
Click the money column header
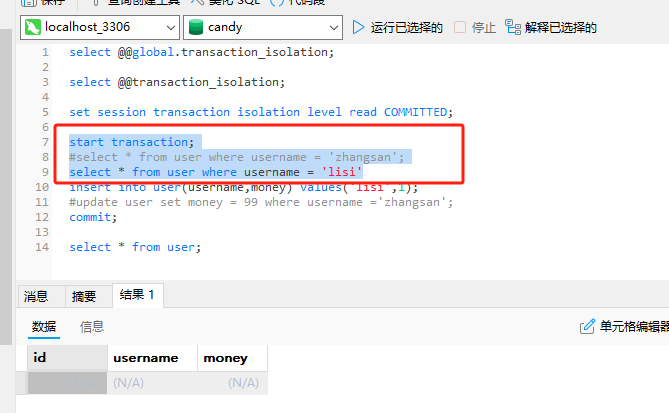(x=233, y=358)
